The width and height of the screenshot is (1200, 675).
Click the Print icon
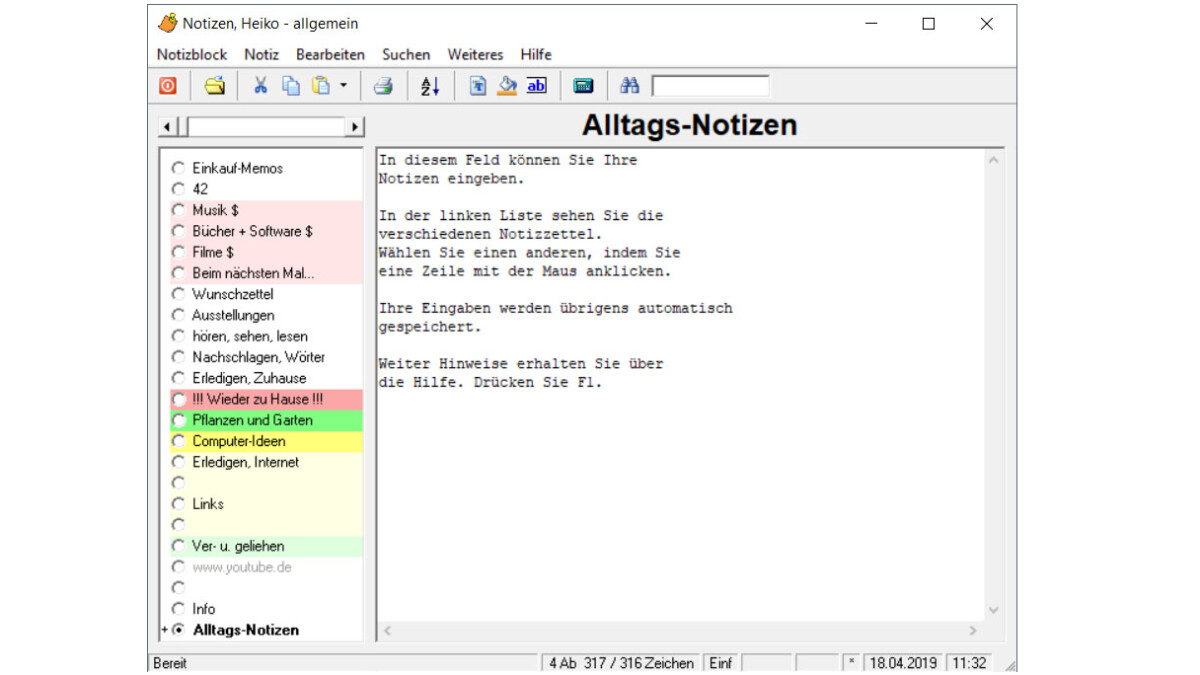(384, 86)
